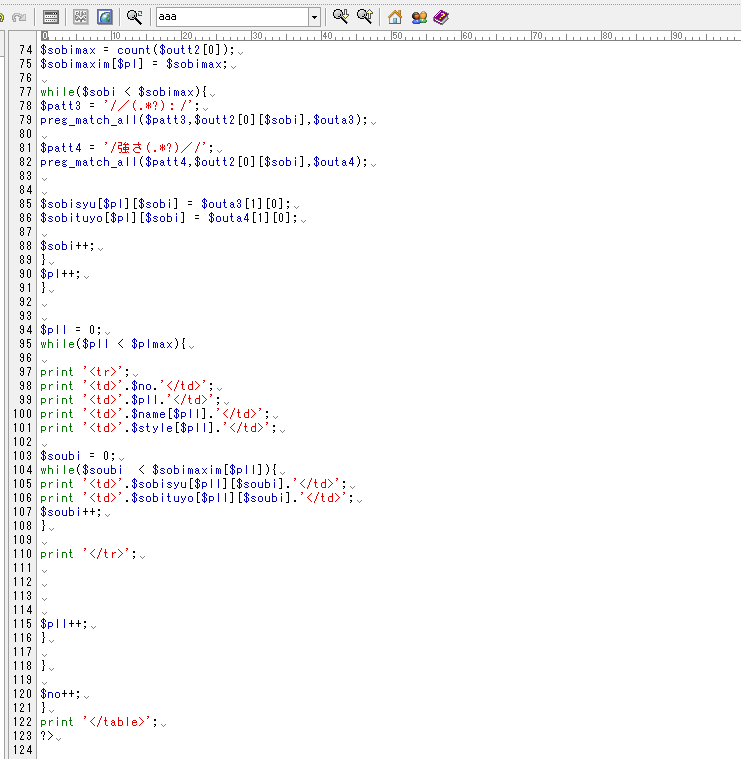Click the print line with $no
The width and height of the screenshot is (741, 759).
coord(127,386)
